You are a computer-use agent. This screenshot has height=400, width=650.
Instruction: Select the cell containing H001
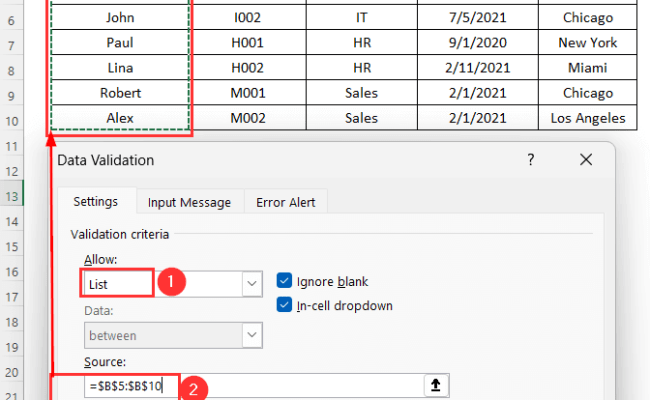coord(248,43)
